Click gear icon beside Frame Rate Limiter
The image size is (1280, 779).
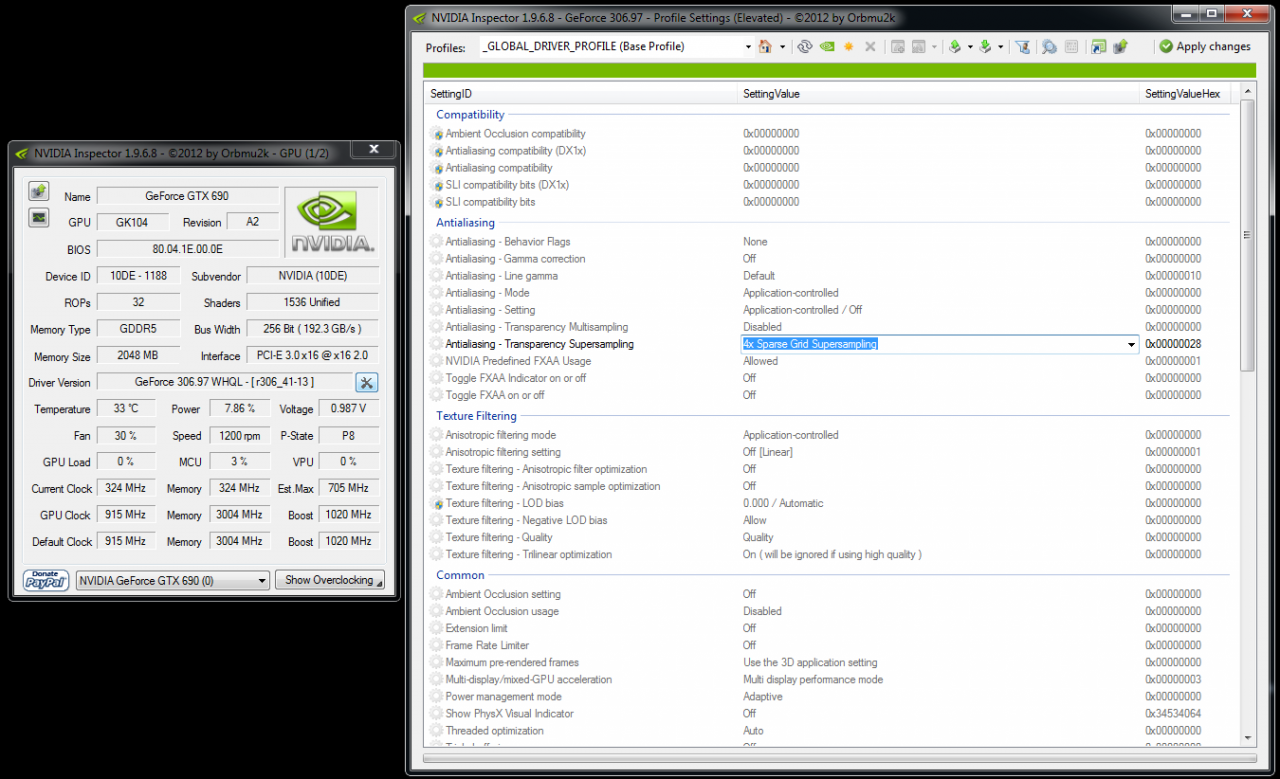coord(437,646)
